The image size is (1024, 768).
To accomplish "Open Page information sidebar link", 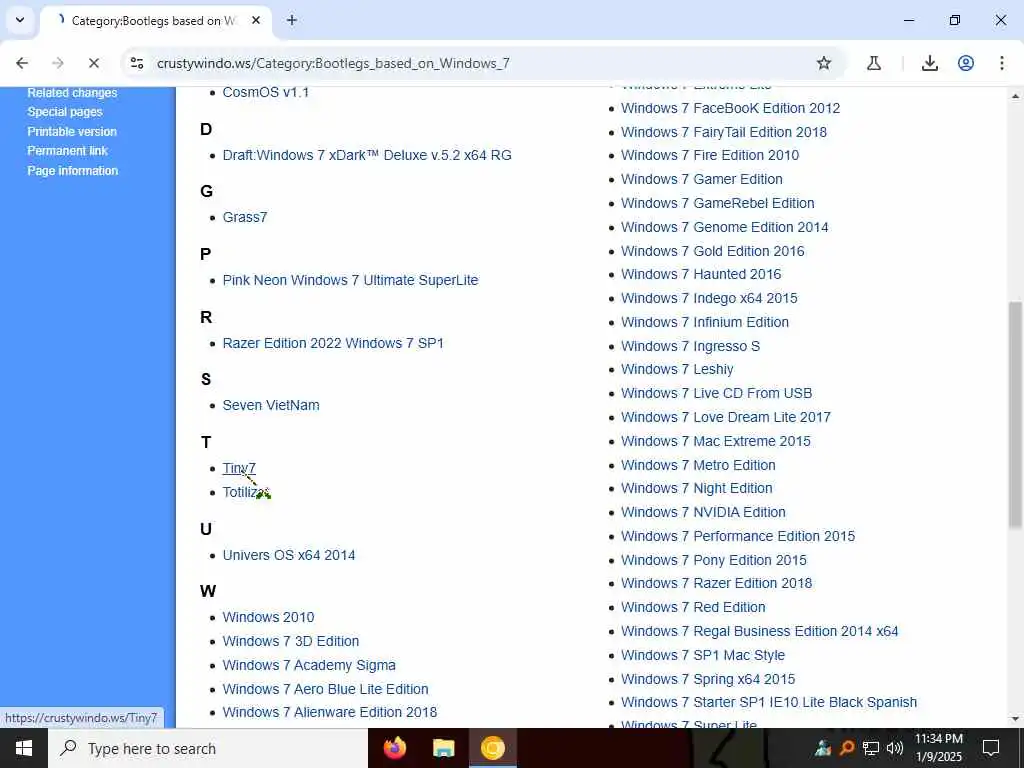I will 72,170.
